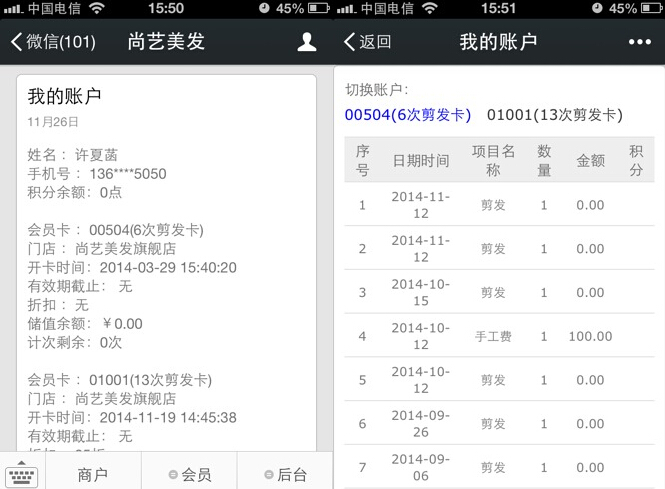Viewport: 665px width, 489px height.
Task: Select the phone number 136****5050
Action: coord(128,174)
